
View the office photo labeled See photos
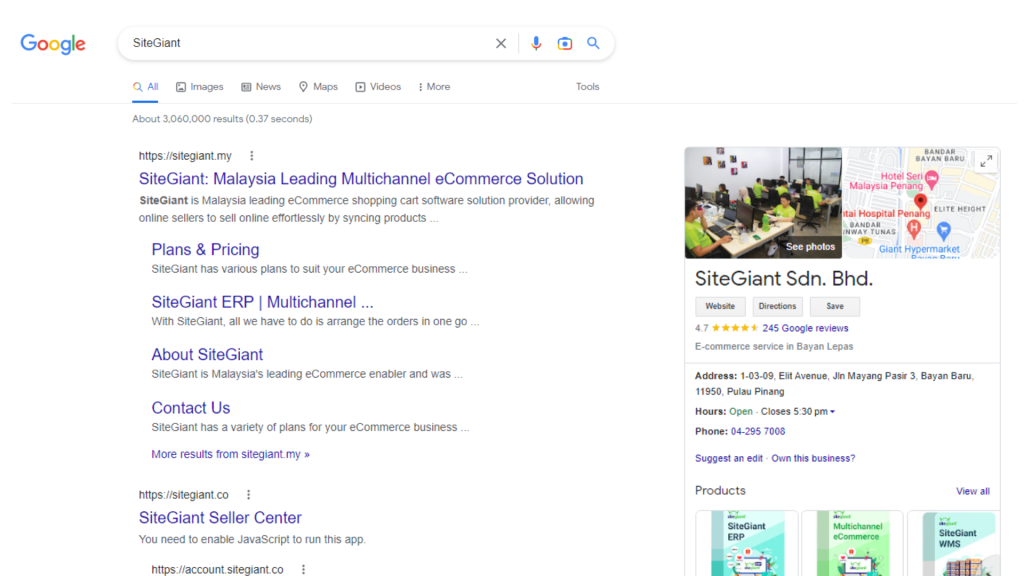point(763,202)
